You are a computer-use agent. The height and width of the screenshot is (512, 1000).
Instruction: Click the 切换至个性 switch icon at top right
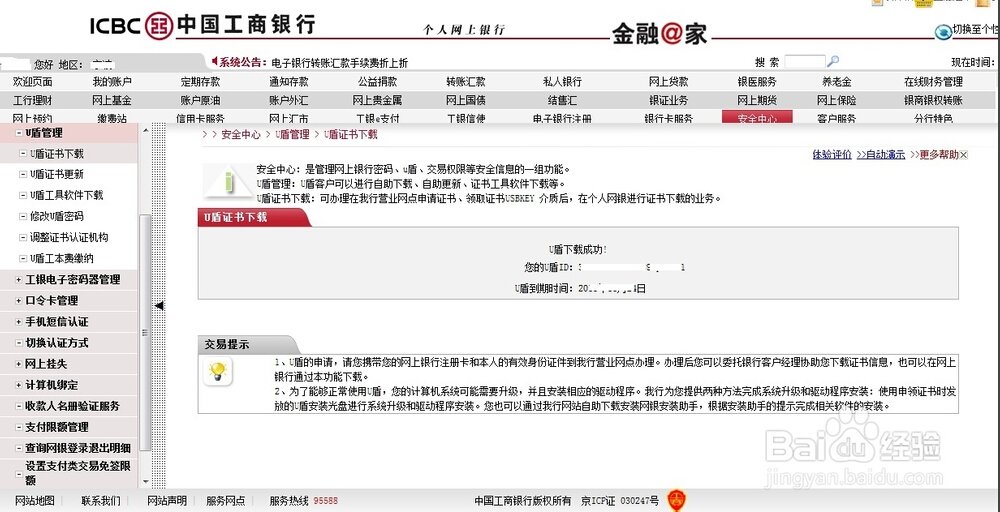(x=943, y=31)
